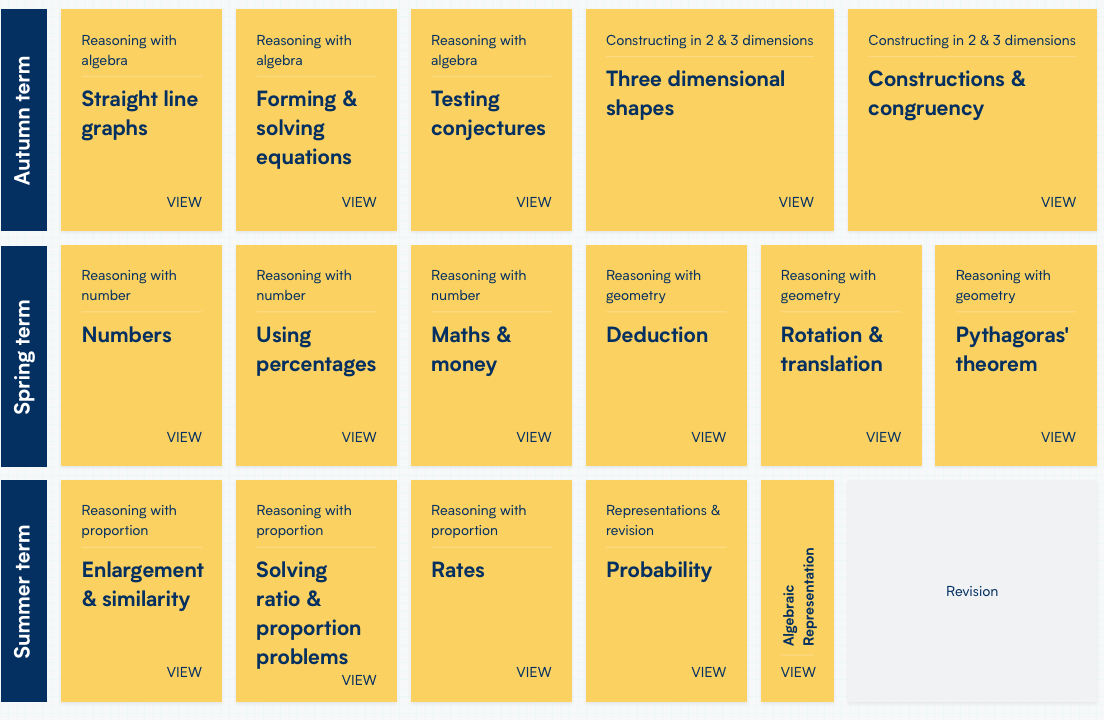The width and height of the screenshot is (1104, 720).
Task: Click the Spring term label
Action: 24,355
